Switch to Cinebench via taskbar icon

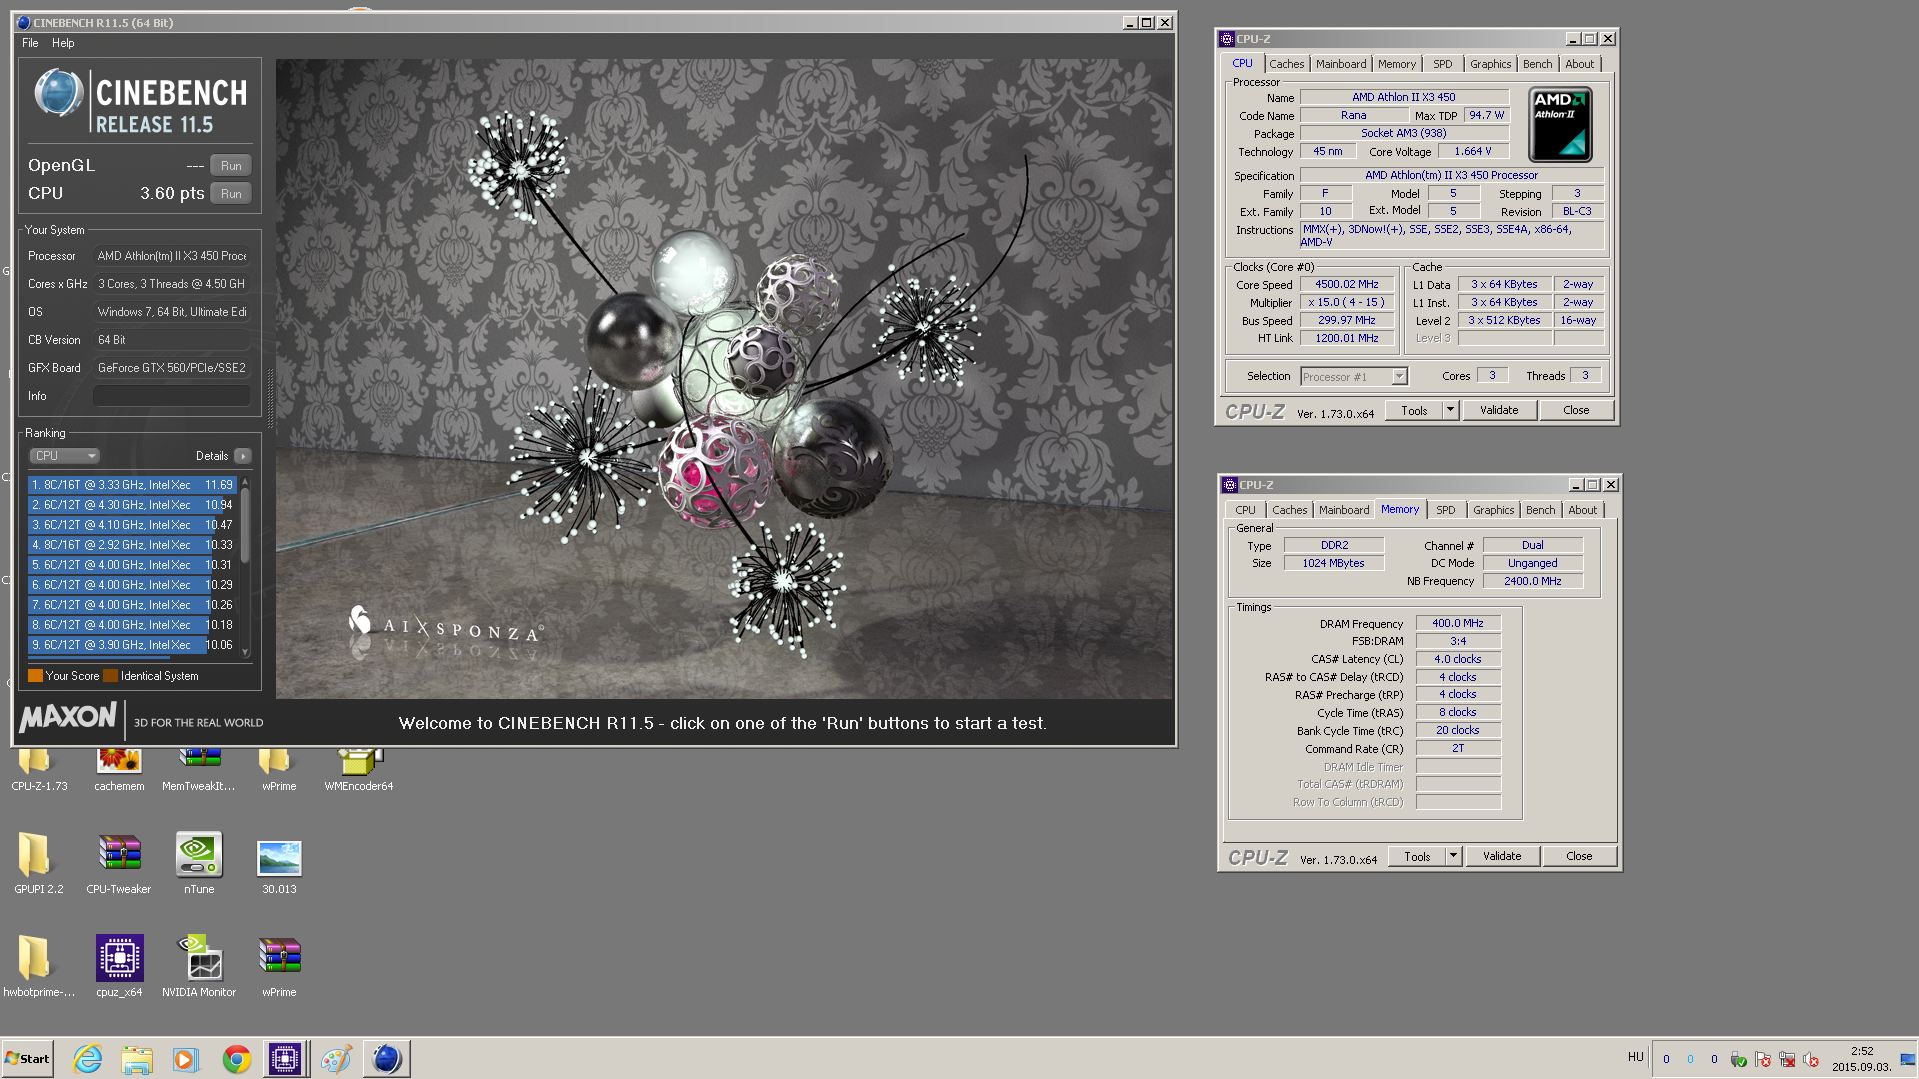coord(386,1058)
